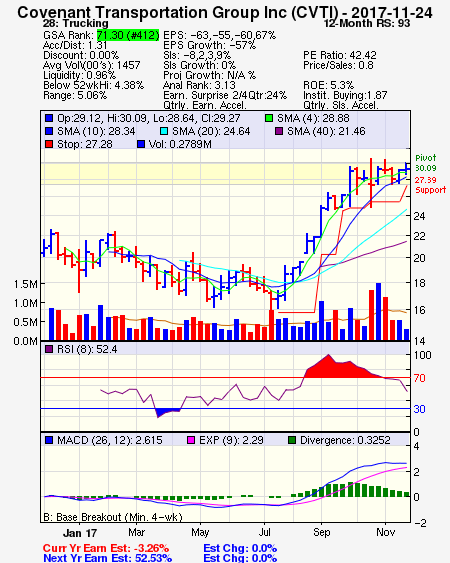Click the blue OHLC price legend swatch
This screenshot has height=563, width=450.
49,118
